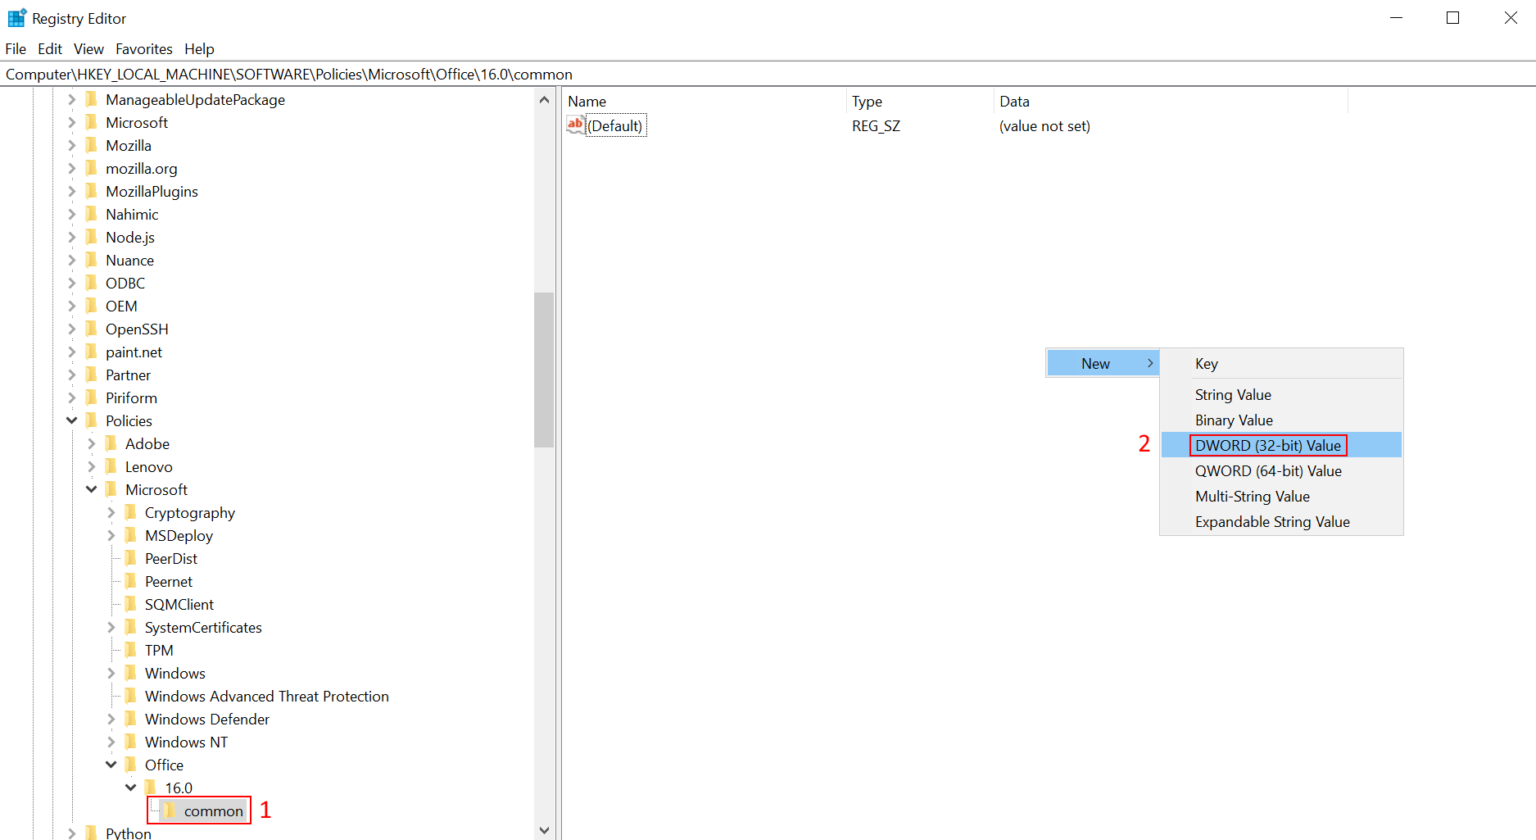This screenshot has width=1536, height=840.
Task: Choose DWORD (32-bit) Value from submenu
Action: tap(1267, 445)
